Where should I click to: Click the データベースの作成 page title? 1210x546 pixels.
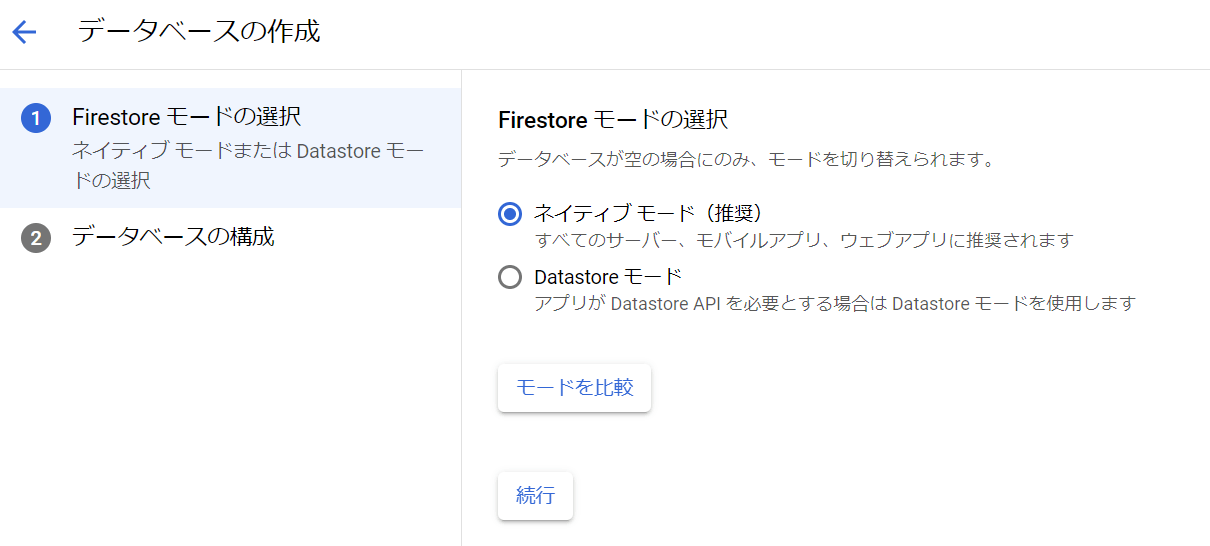point(199,31)
